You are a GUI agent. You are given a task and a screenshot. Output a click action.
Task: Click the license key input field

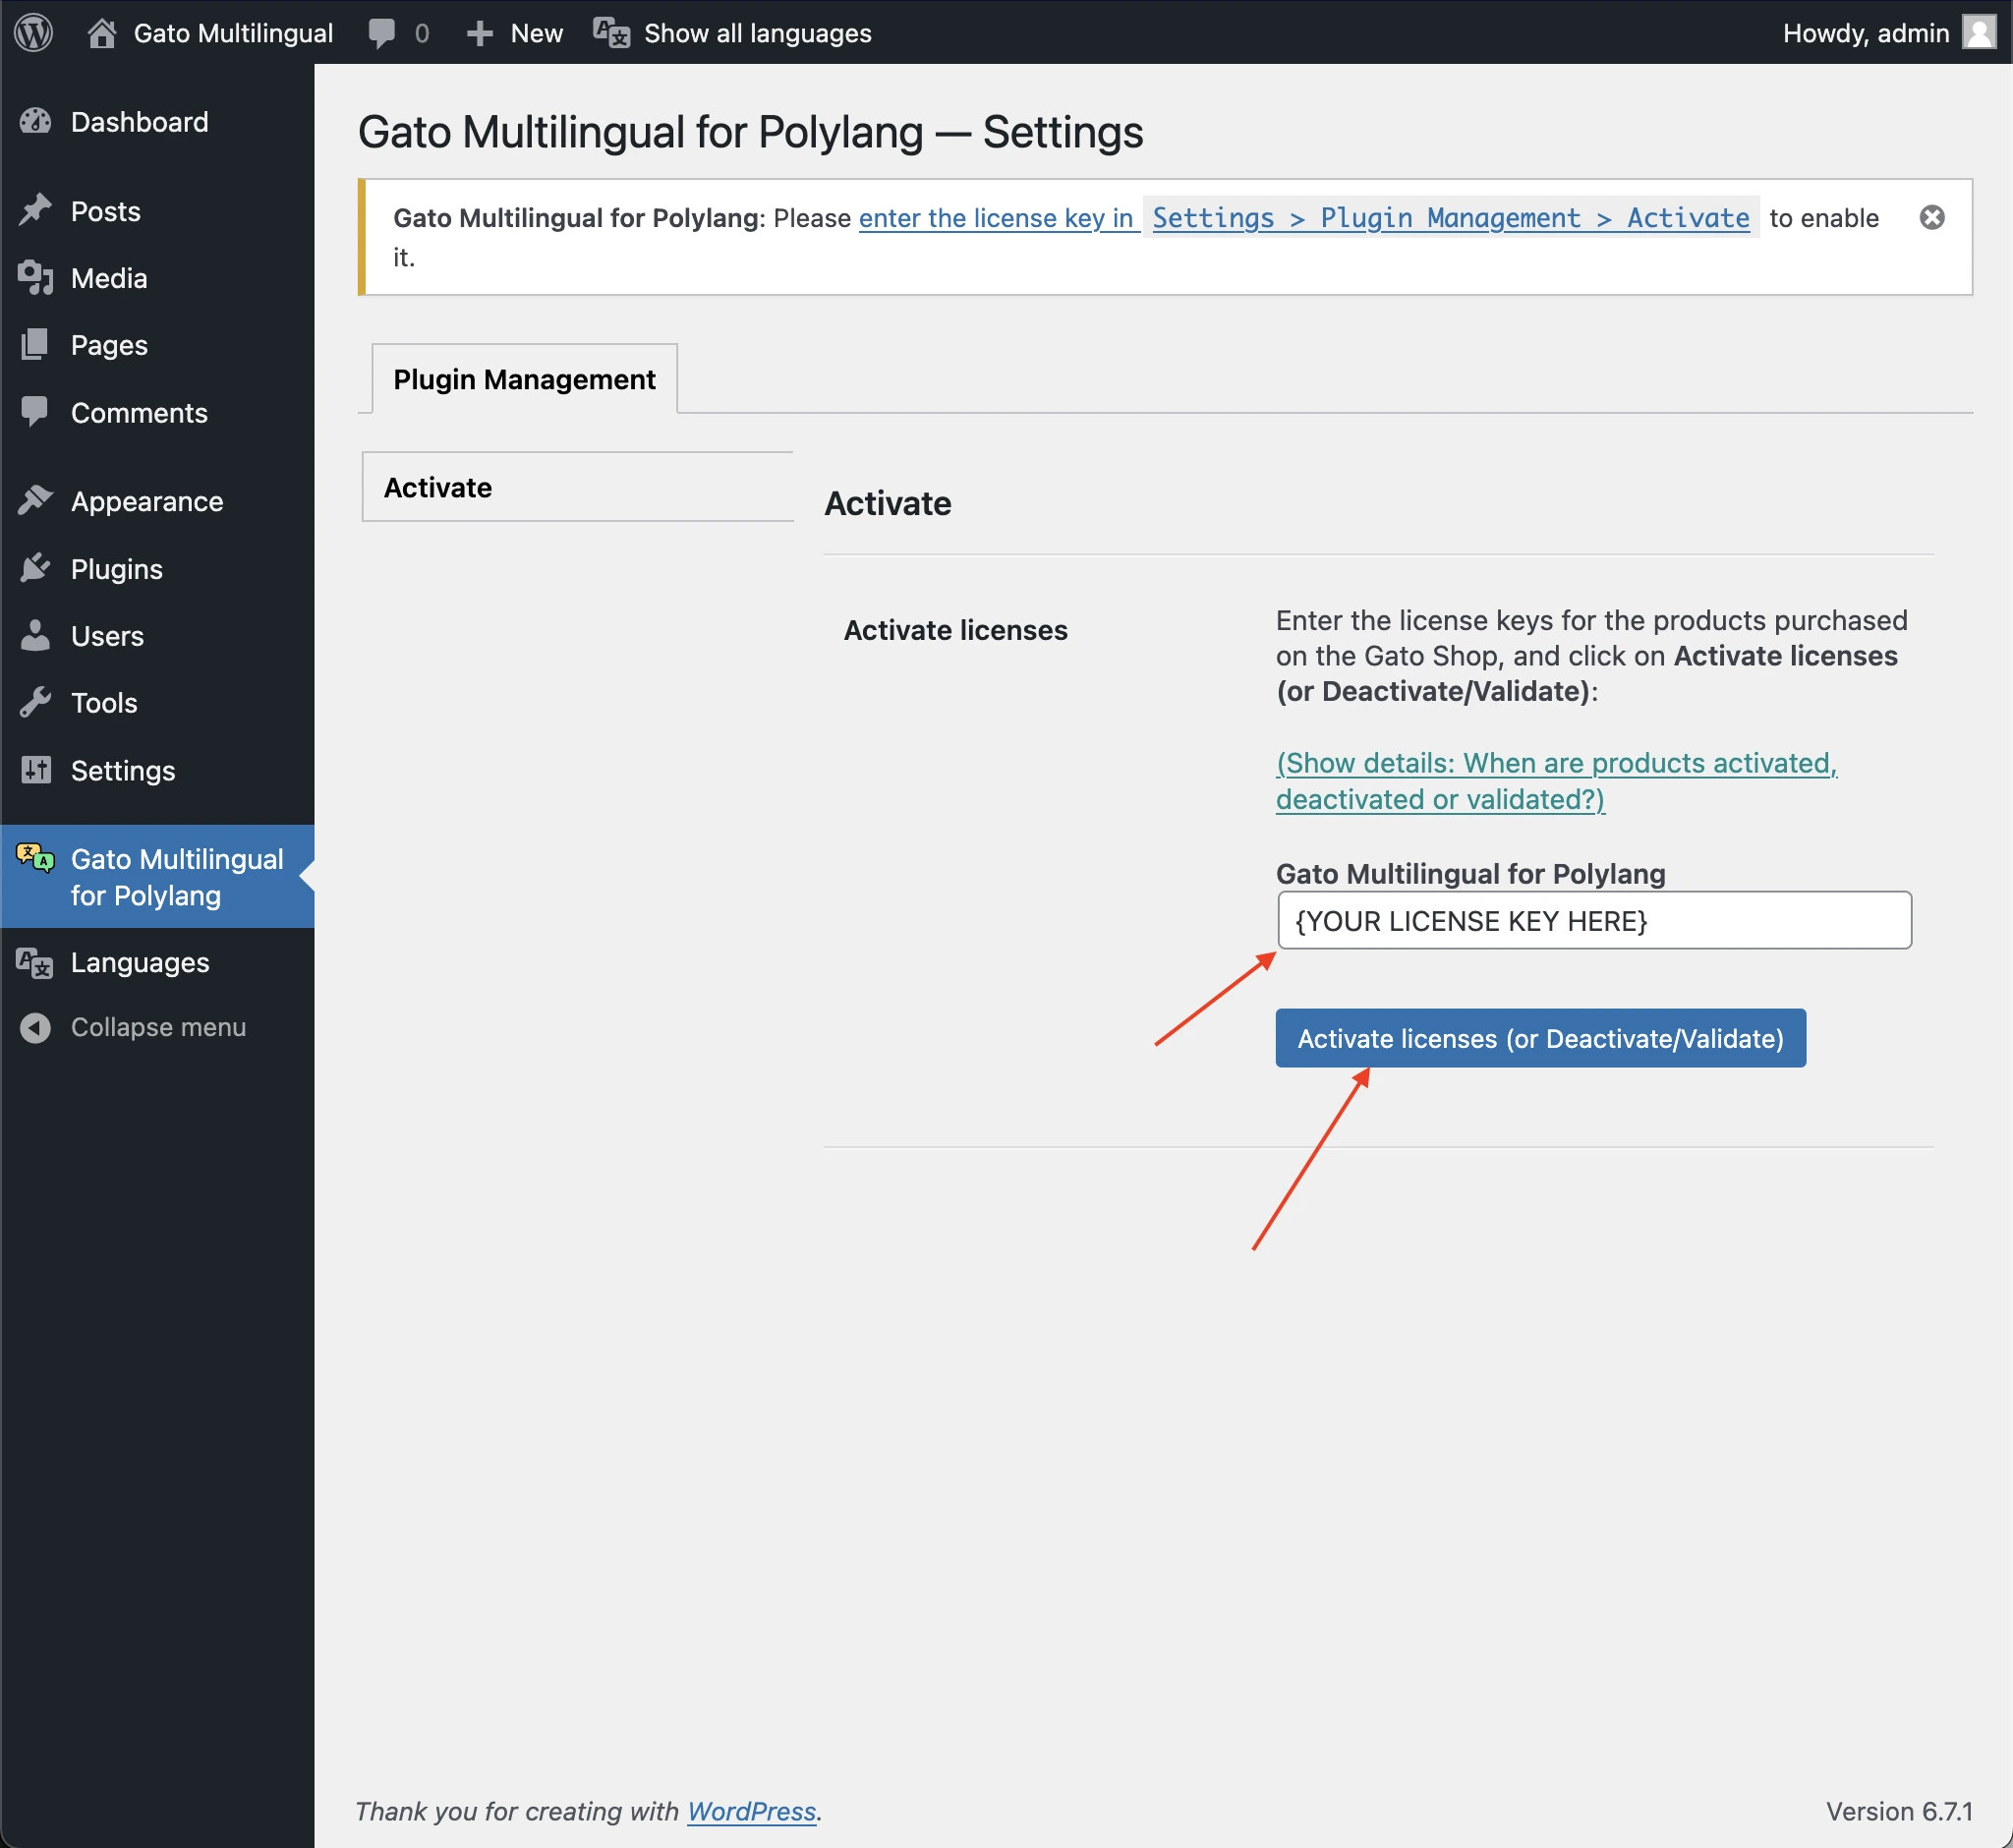[1593, 920]
